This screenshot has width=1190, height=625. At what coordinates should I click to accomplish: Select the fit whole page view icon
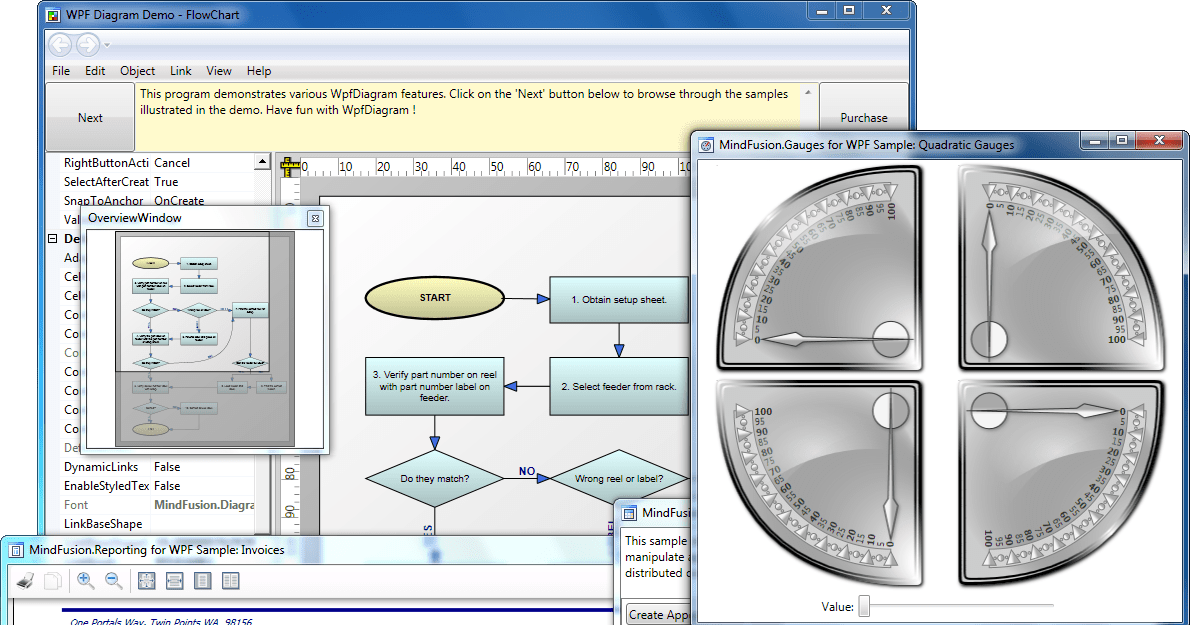145,581
